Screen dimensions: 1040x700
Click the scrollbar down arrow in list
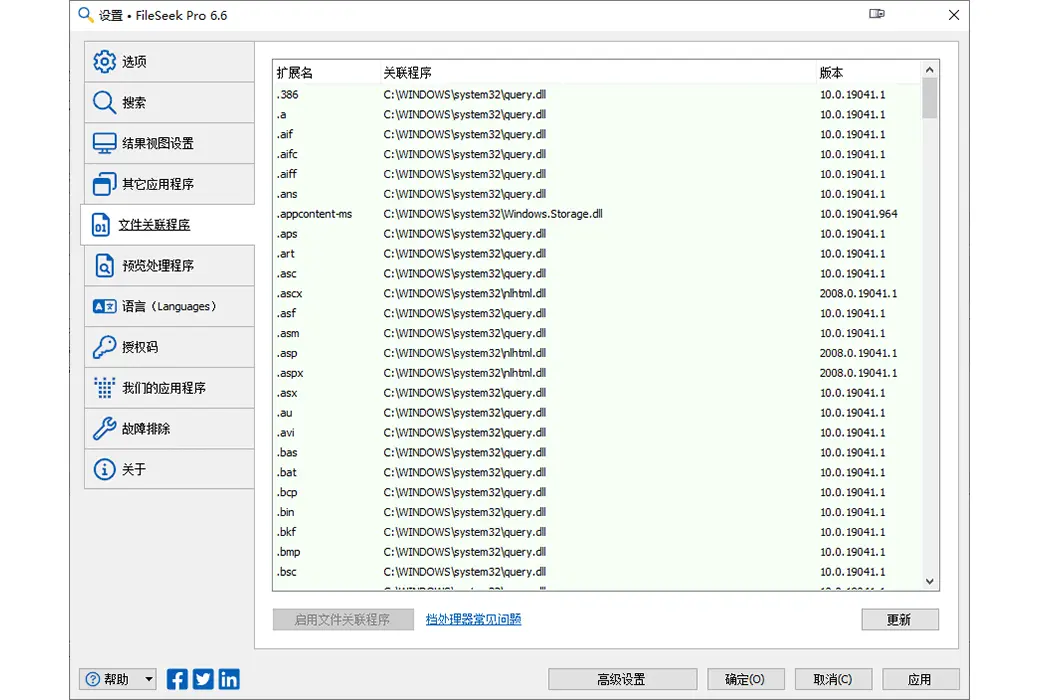[x=930, y=581]
